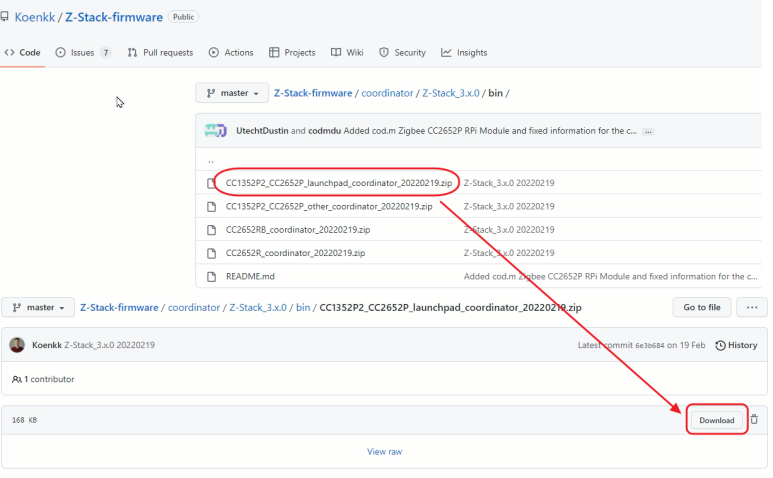Expand the commit message ellipsis button
Screen dimensions: 773x478
(x=649, y=132)
